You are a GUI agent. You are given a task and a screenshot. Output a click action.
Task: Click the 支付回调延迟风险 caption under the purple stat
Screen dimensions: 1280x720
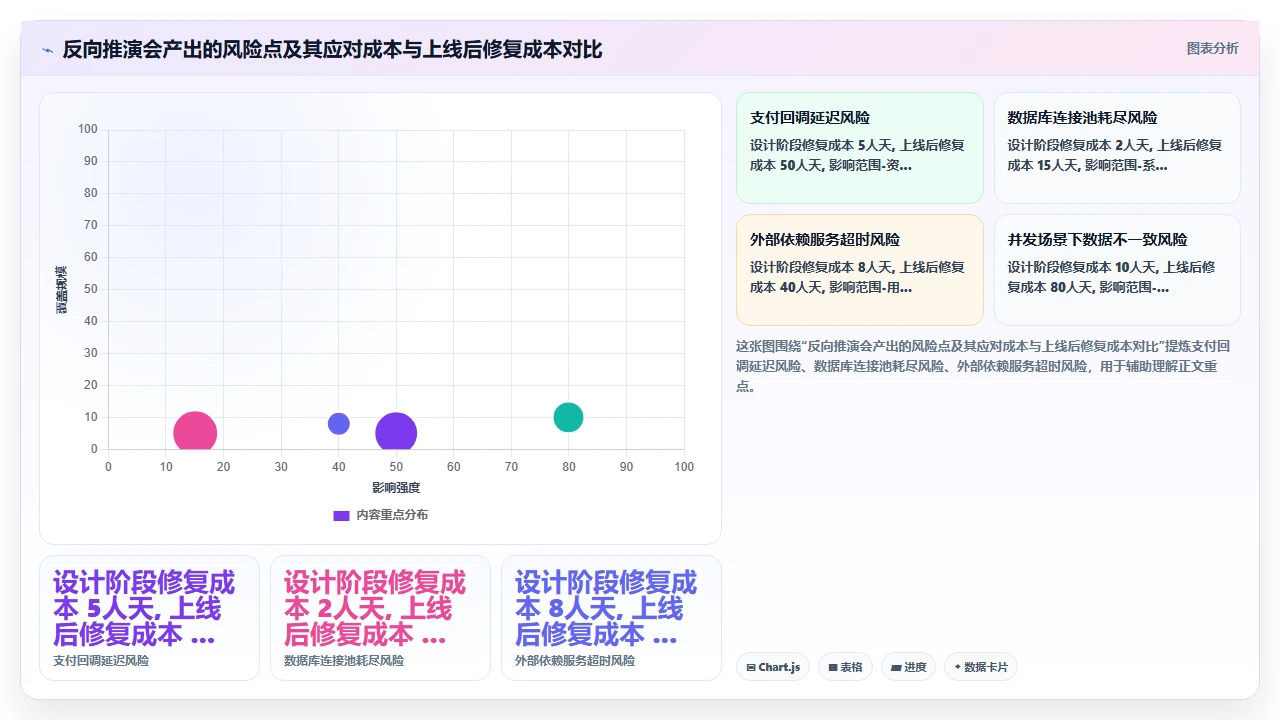coord(101,661)
